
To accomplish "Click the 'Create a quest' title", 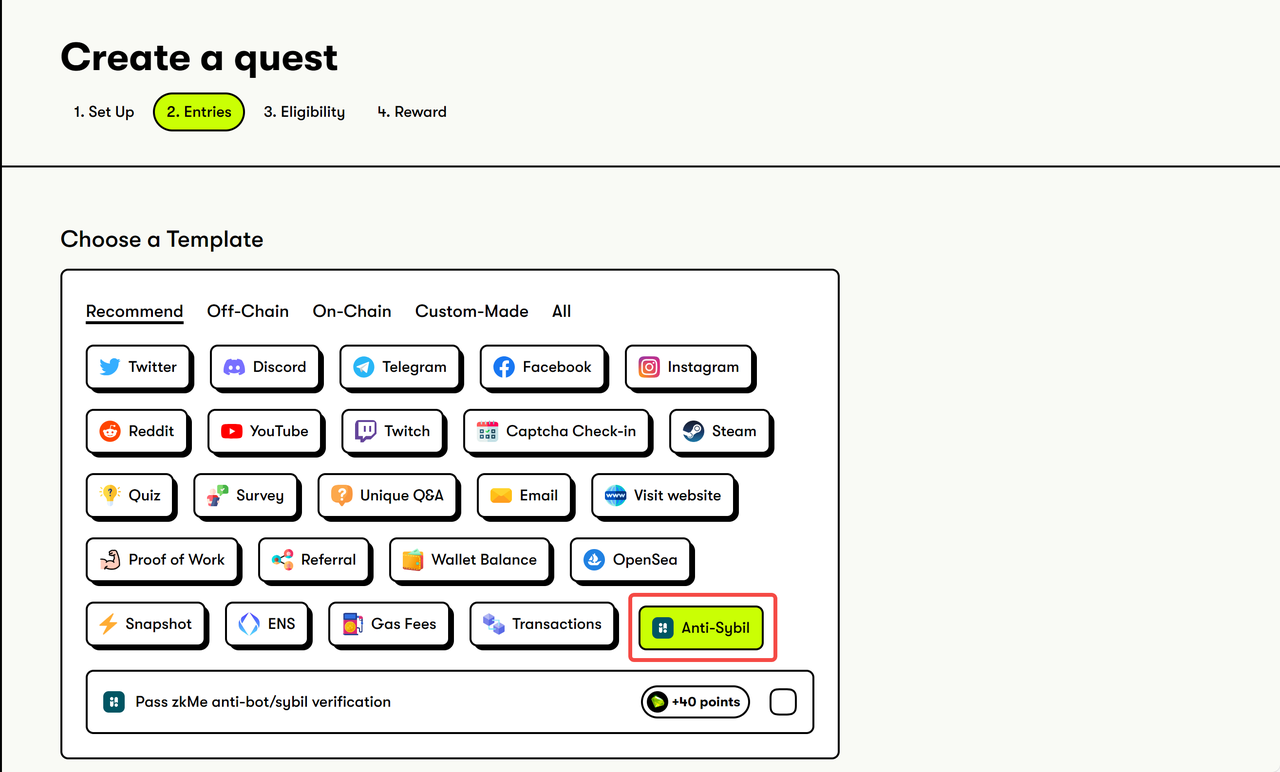I will pyautogui.click(x=199, y=57).
